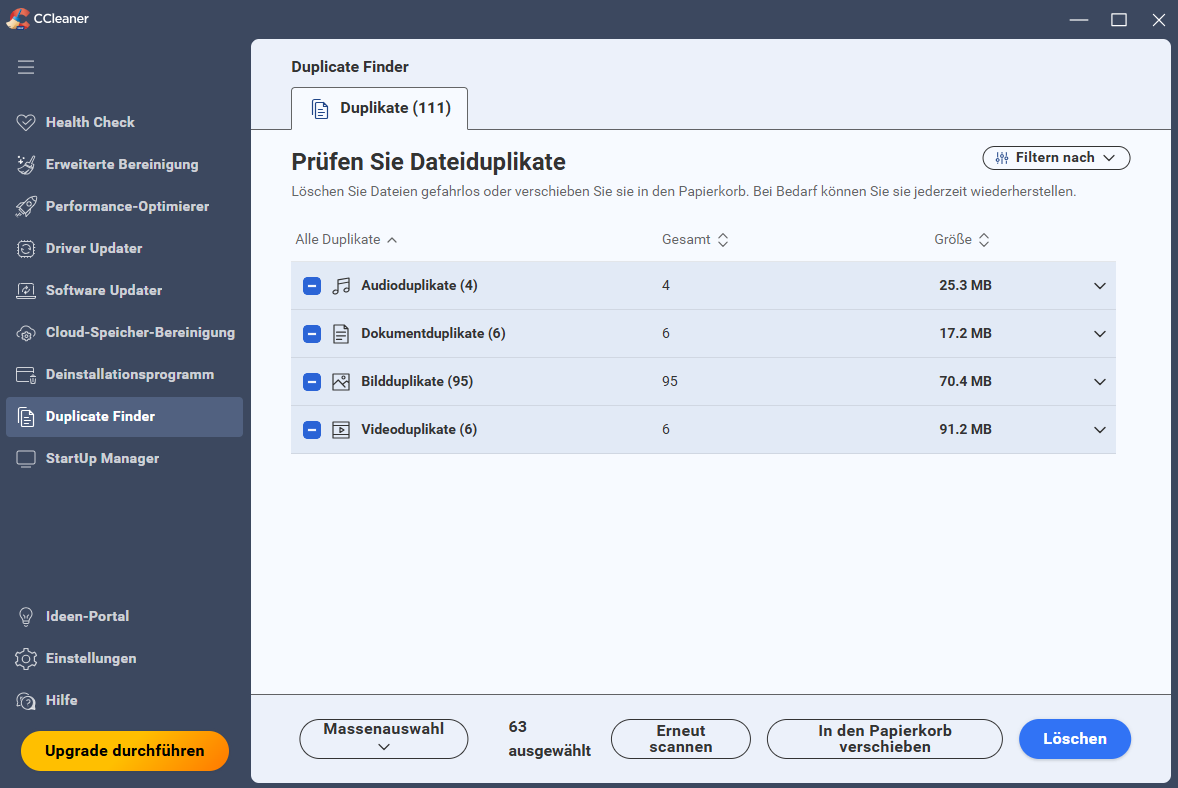This screenshot has width=1178, height=788.
Task: Click the Upgrade durchführen button
Action: (x=125, y=751)
